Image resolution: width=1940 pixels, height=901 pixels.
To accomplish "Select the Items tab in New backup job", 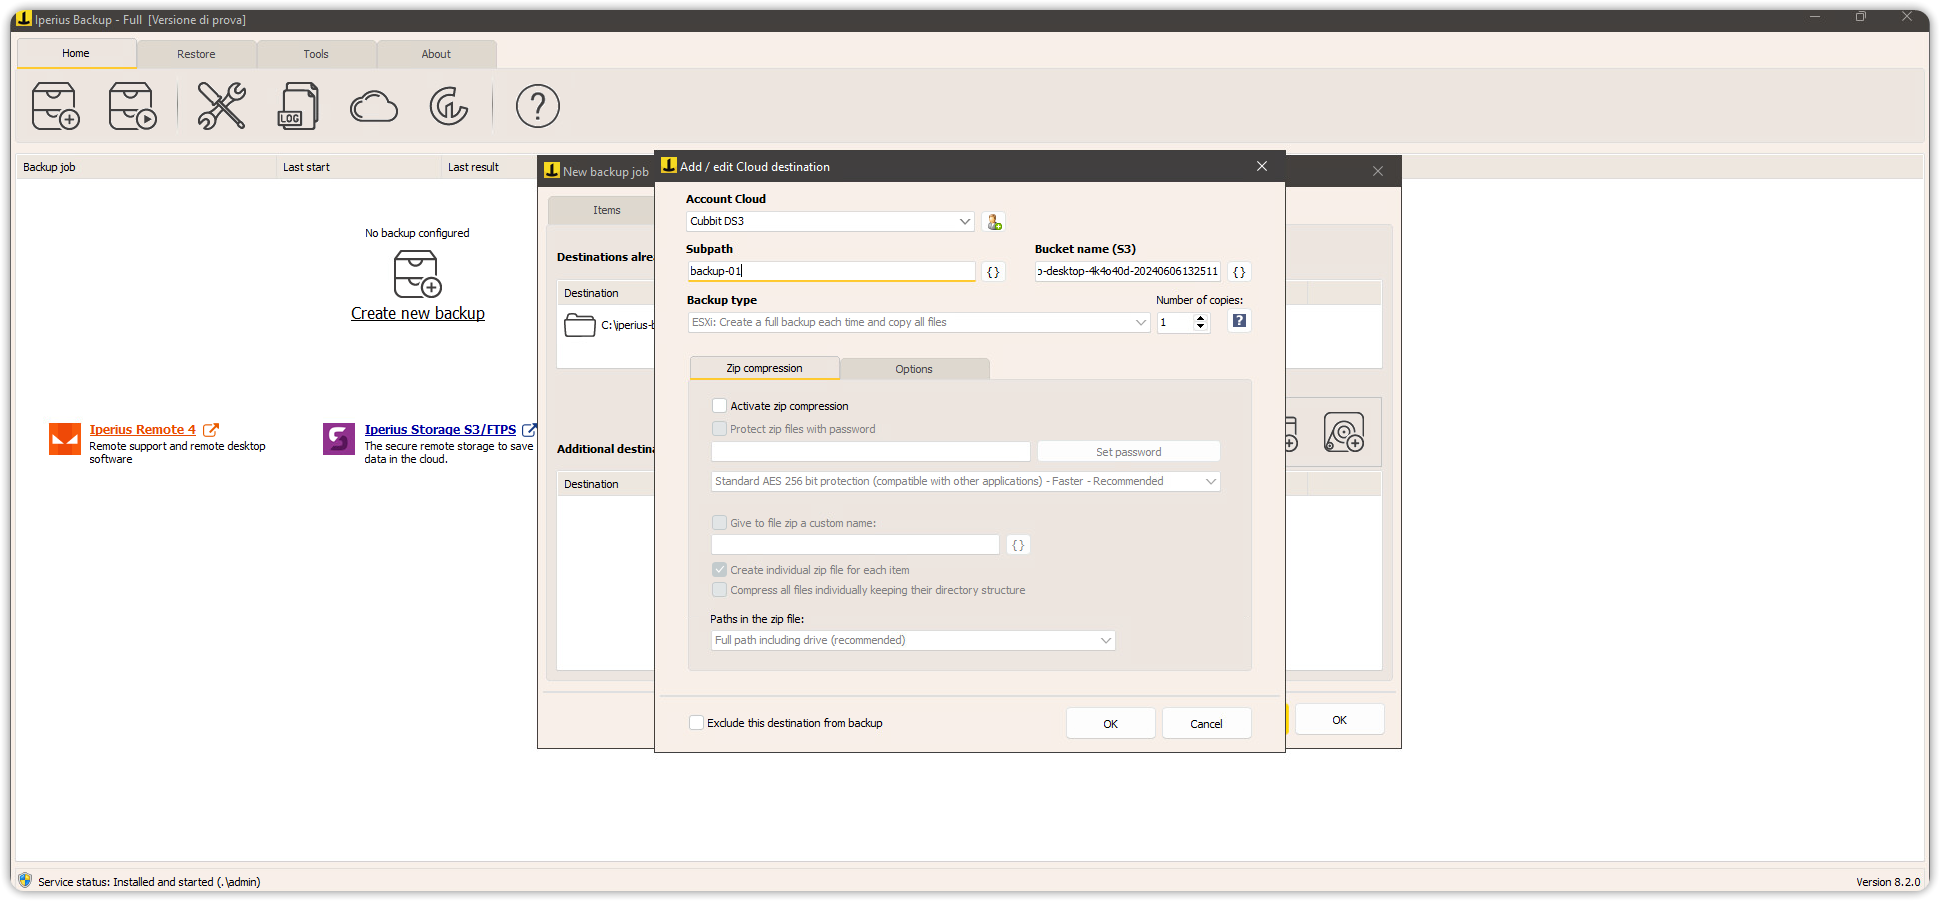I will pyautogui.click(x=606, y=211).
